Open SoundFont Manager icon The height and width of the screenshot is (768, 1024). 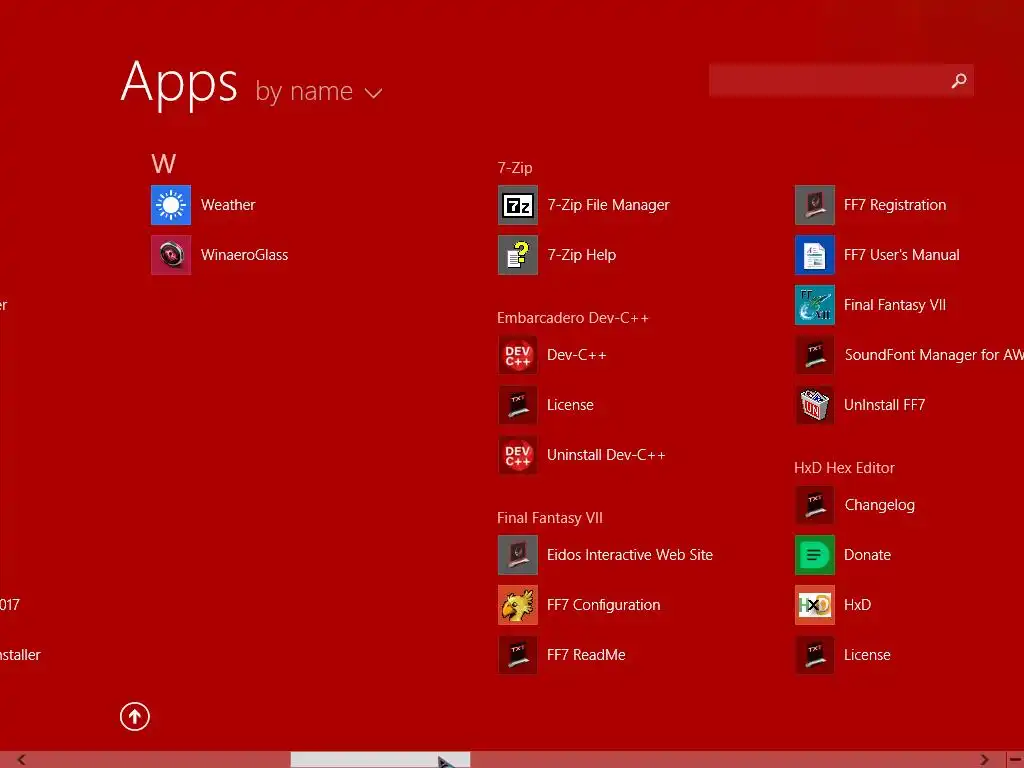point(815,355)
